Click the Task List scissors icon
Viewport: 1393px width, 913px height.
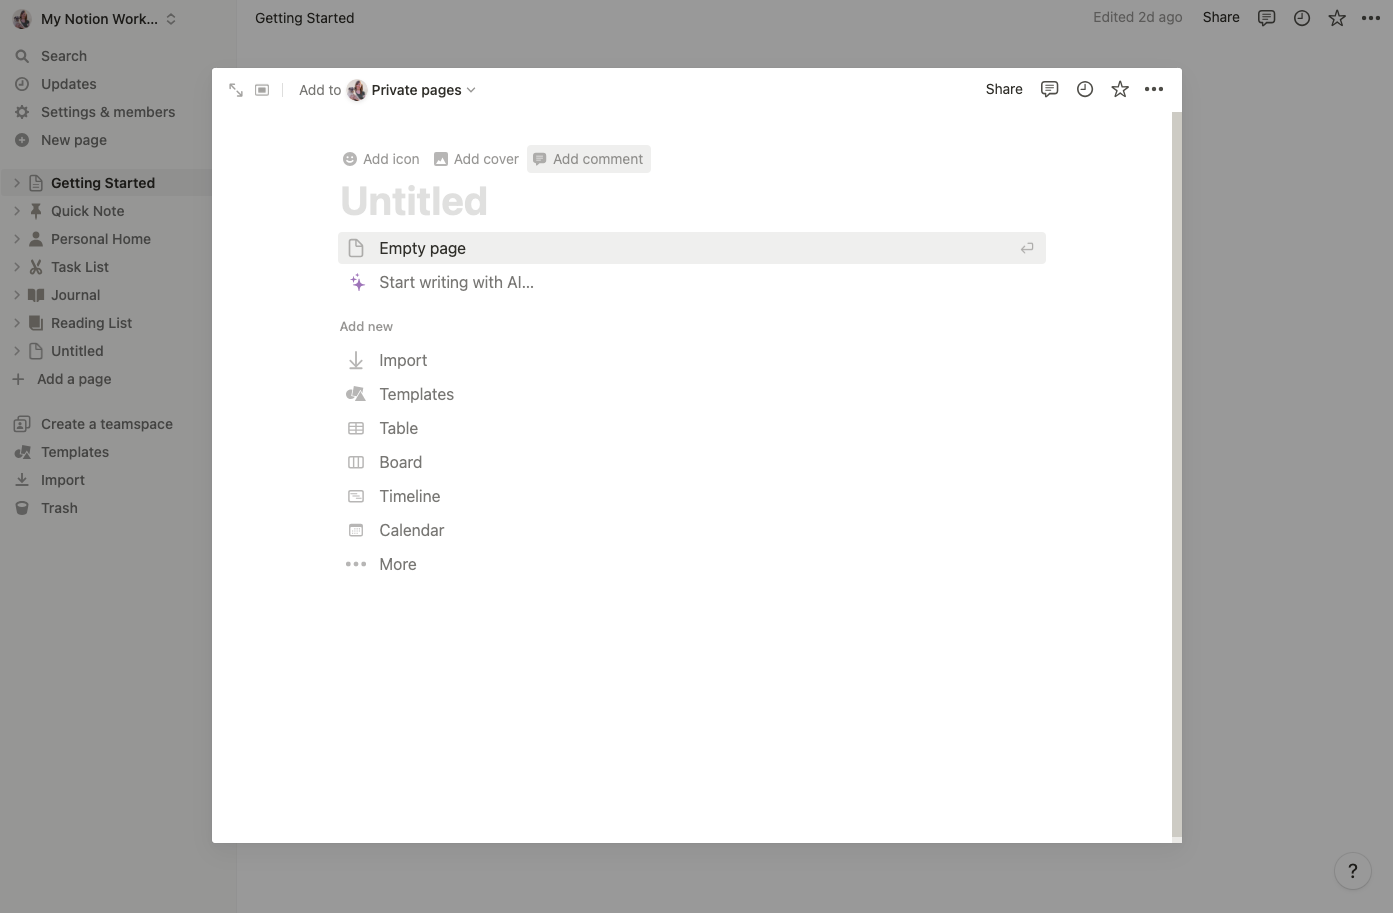[x=36, y=267]
